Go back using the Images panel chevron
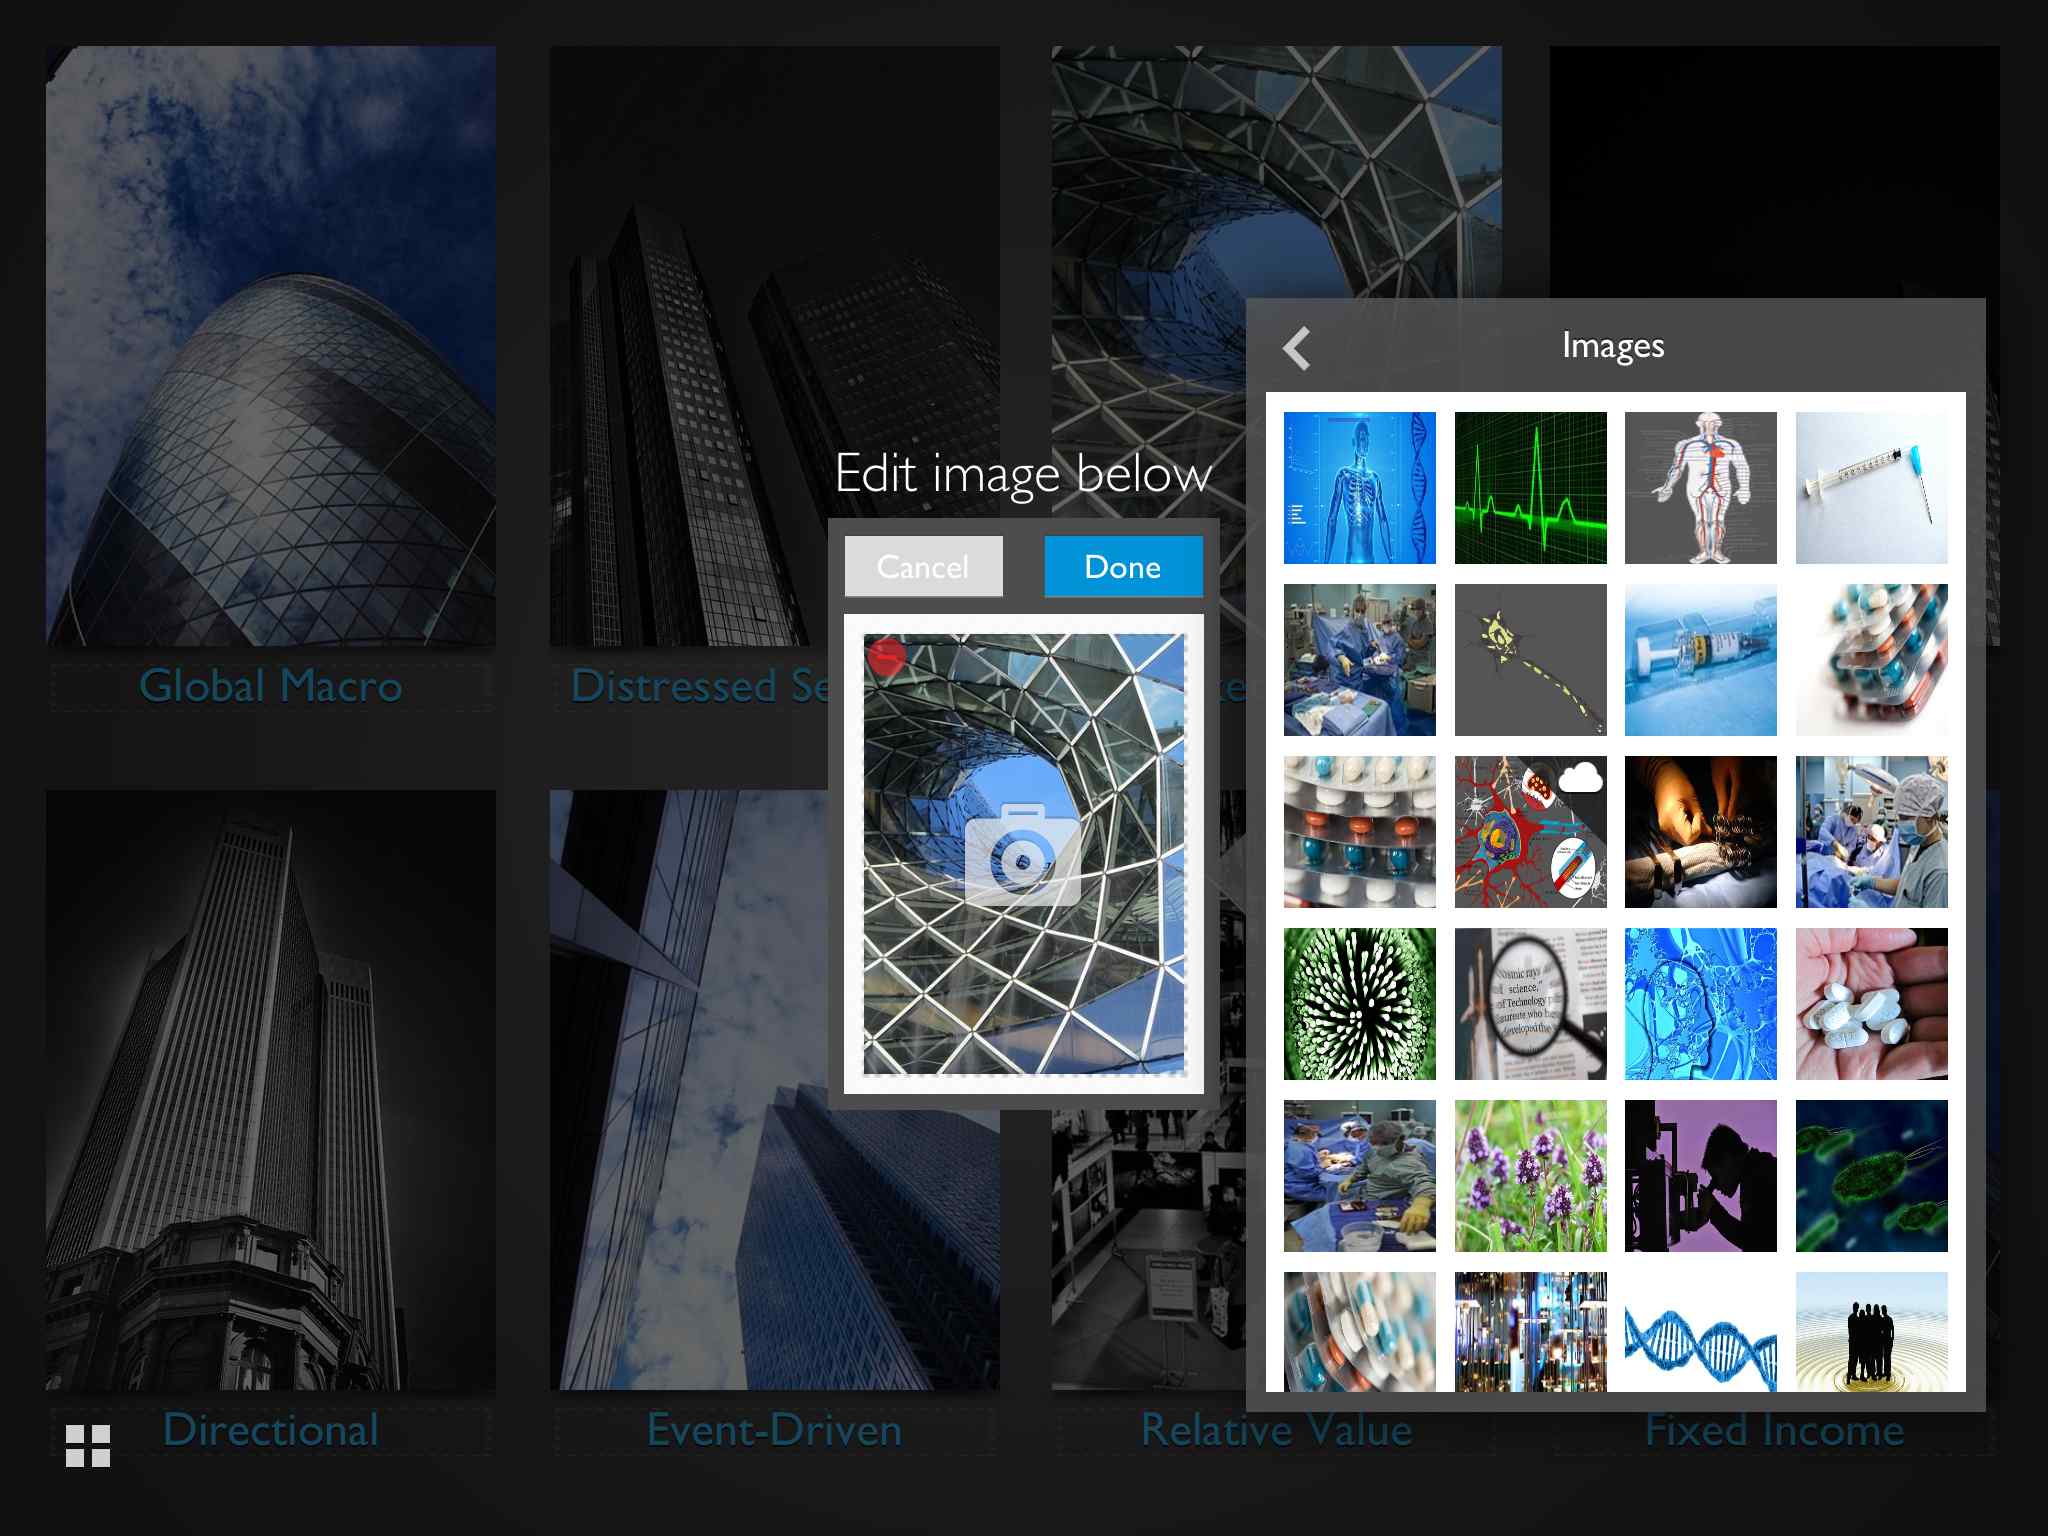This screenshot has width=2048, height=1536. click(x=1296, y=349)
